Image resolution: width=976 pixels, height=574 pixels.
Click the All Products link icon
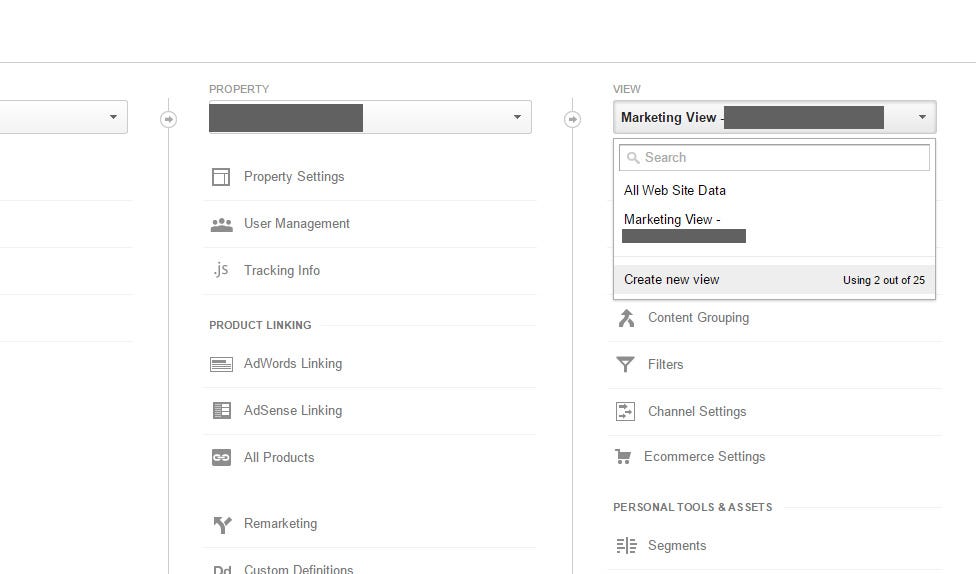[x=221, y=458]
